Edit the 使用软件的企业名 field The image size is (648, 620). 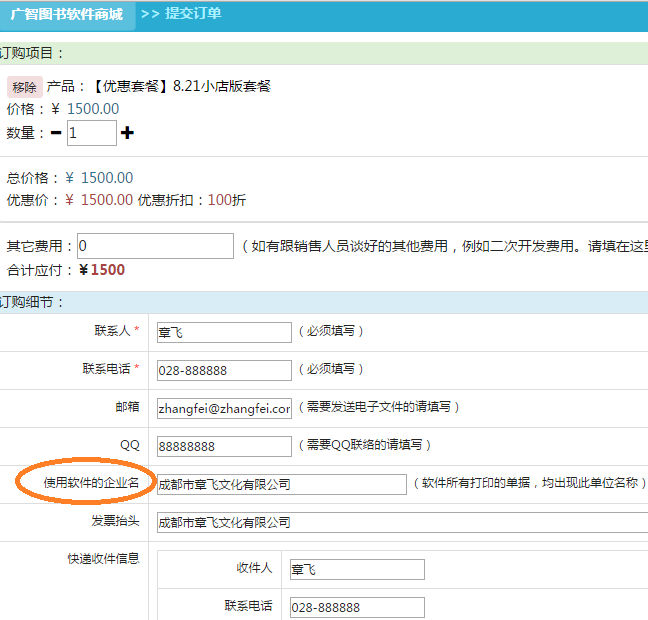(x=282, y=484)
